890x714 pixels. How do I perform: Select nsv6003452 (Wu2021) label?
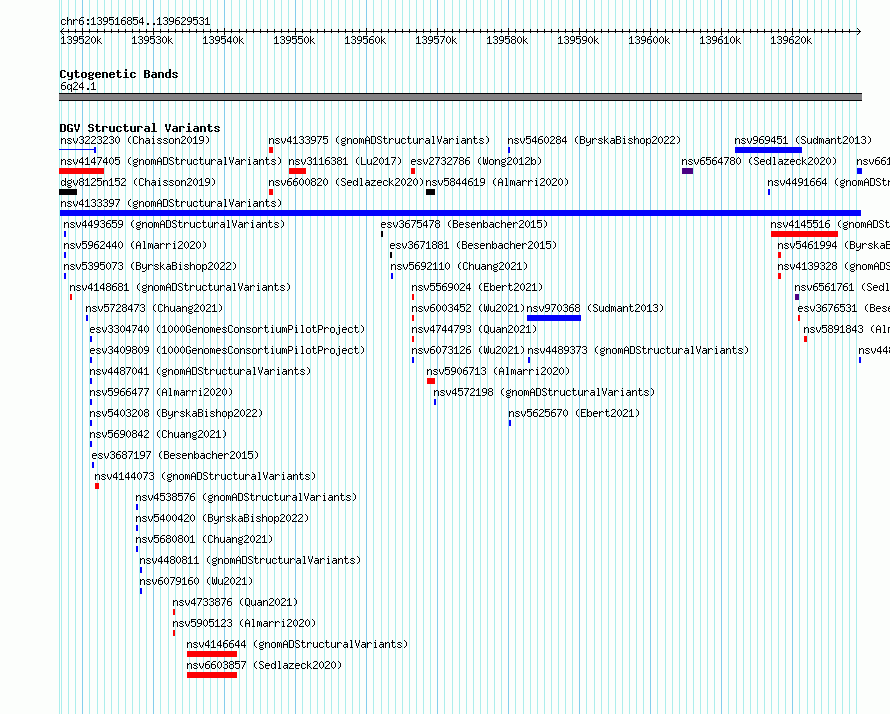pyautogui.click(x=468, y=308)
